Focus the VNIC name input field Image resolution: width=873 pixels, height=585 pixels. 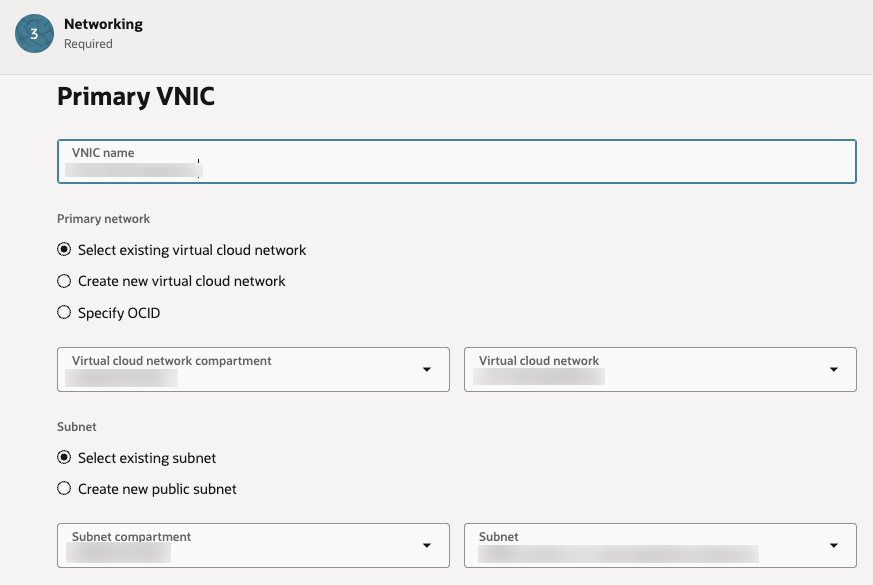click(457, 161)
